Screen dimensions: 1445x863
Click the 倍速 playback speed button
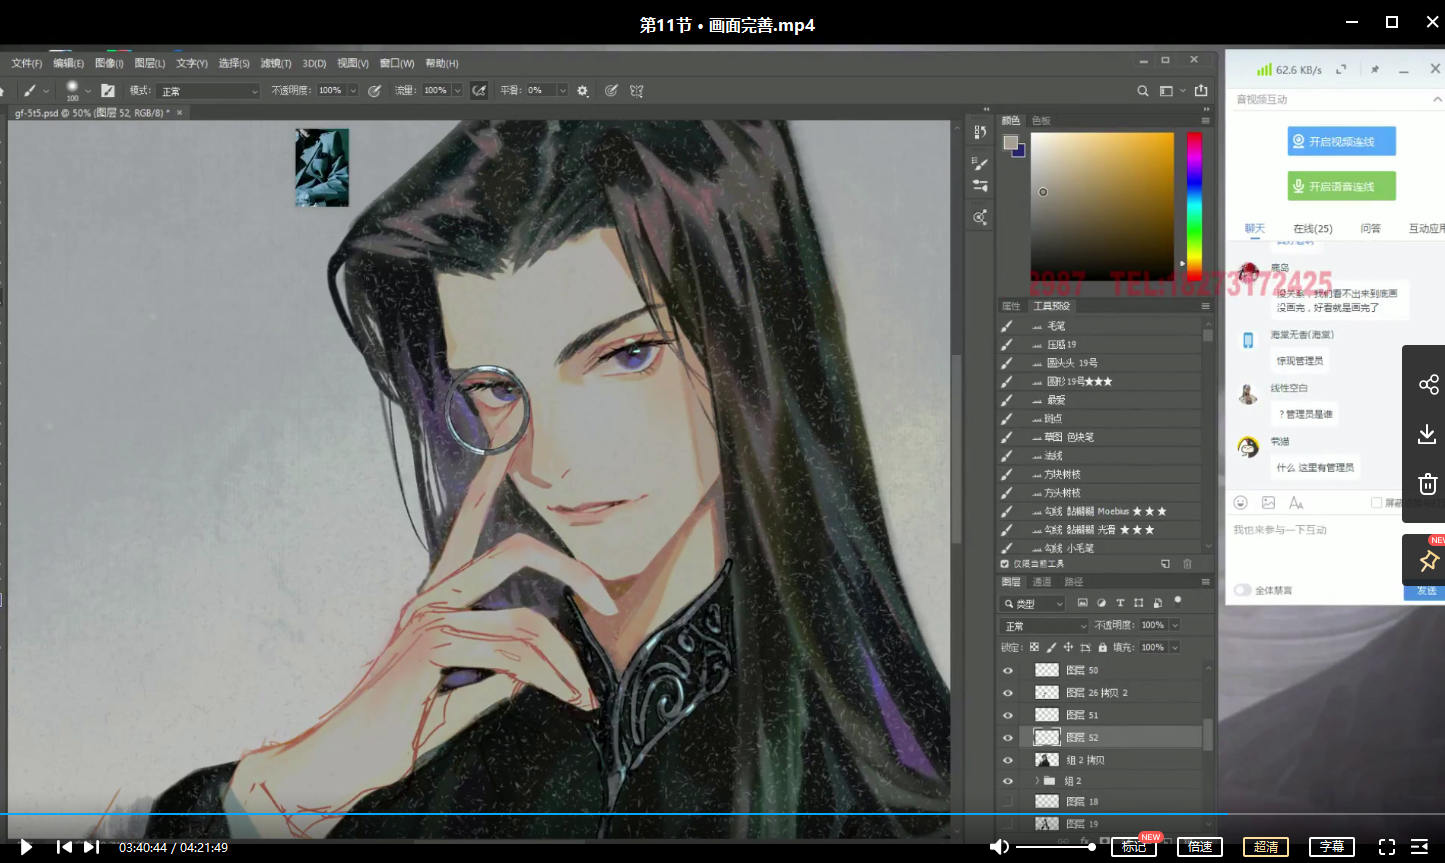pyautogui.click(x=1200, y=847)
